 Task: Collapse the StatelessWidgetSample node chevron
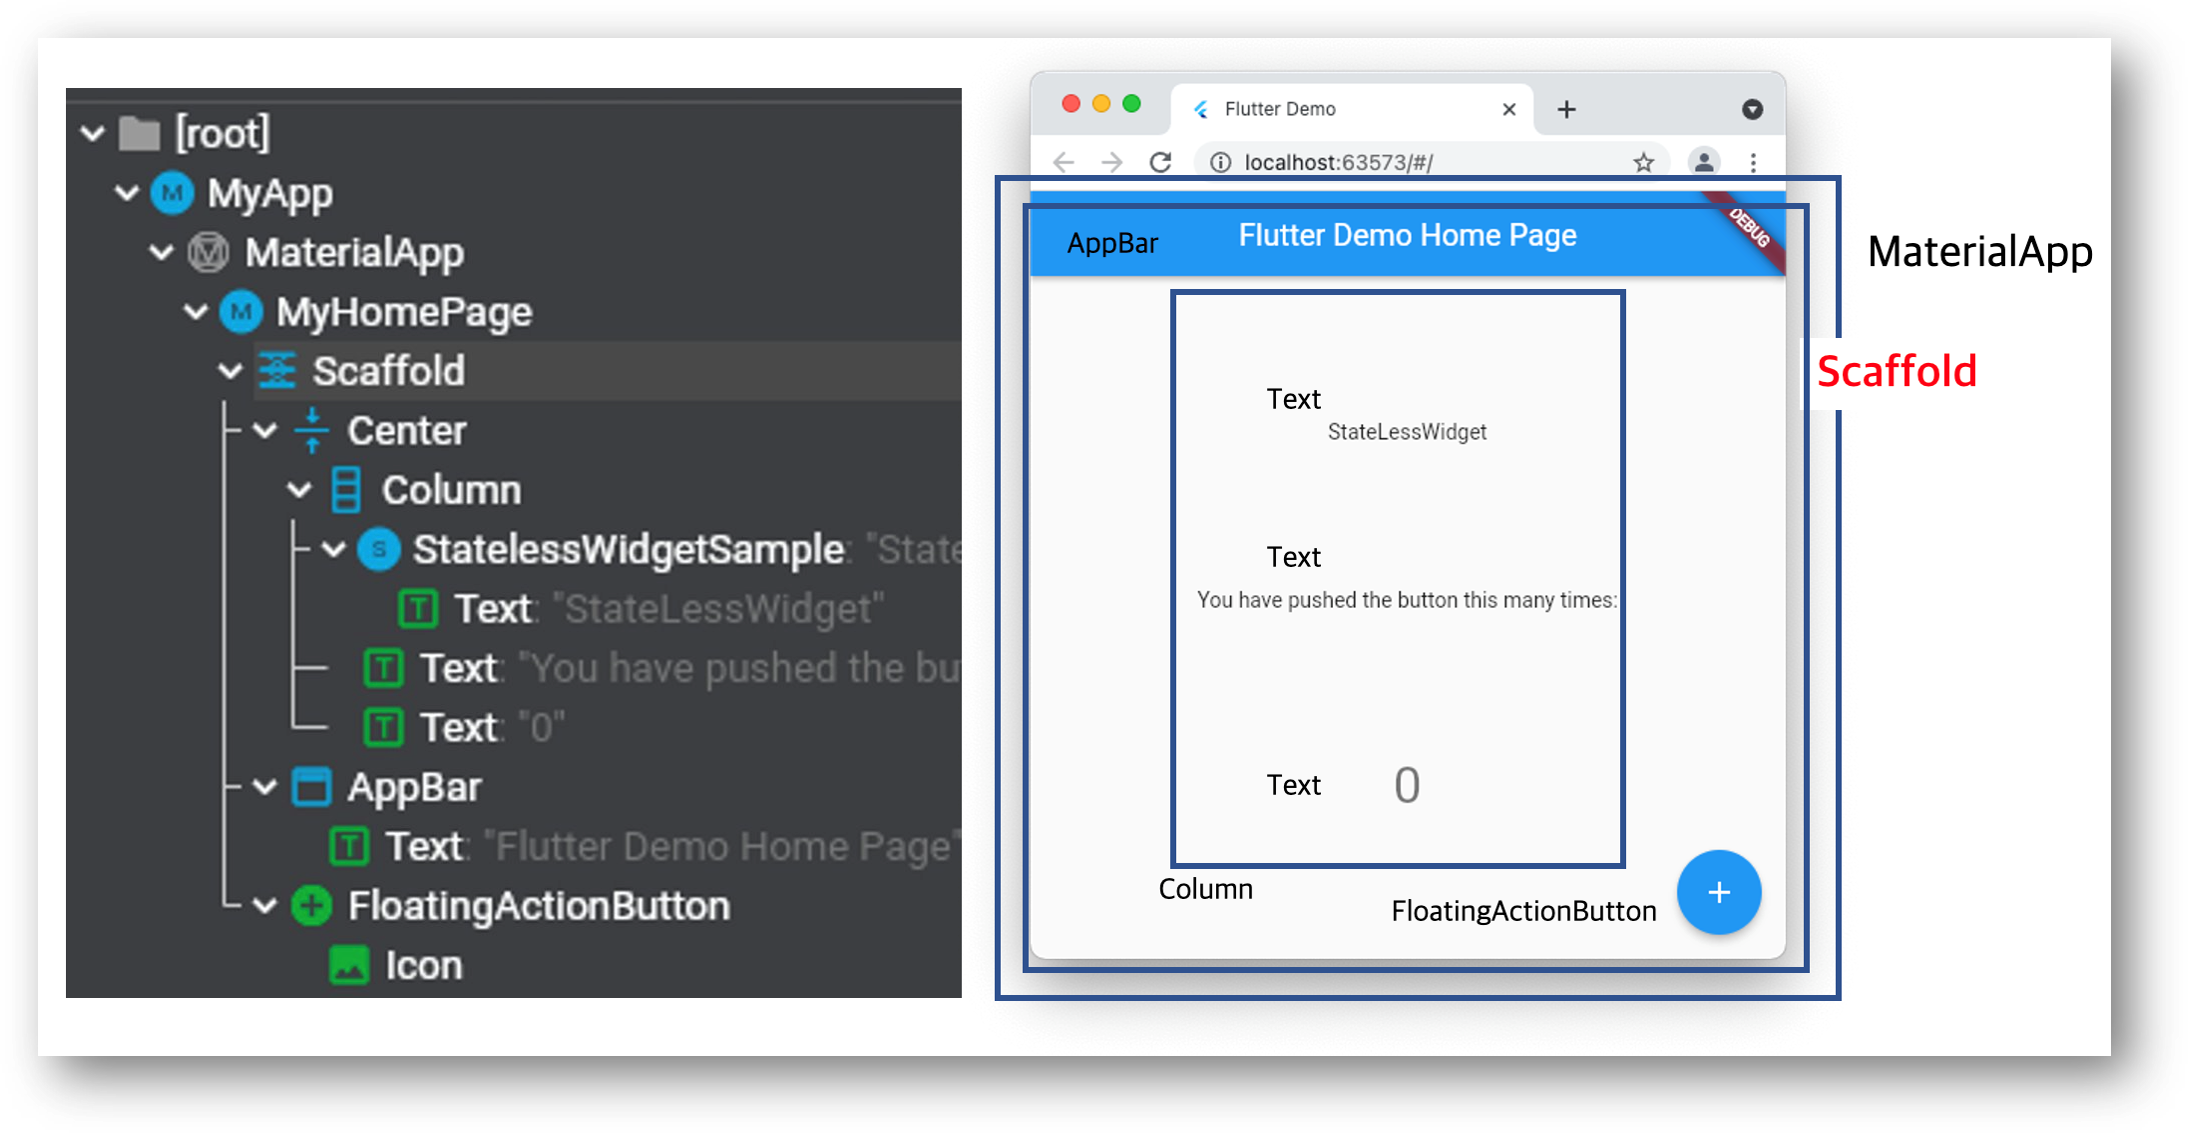click(333, 549)
